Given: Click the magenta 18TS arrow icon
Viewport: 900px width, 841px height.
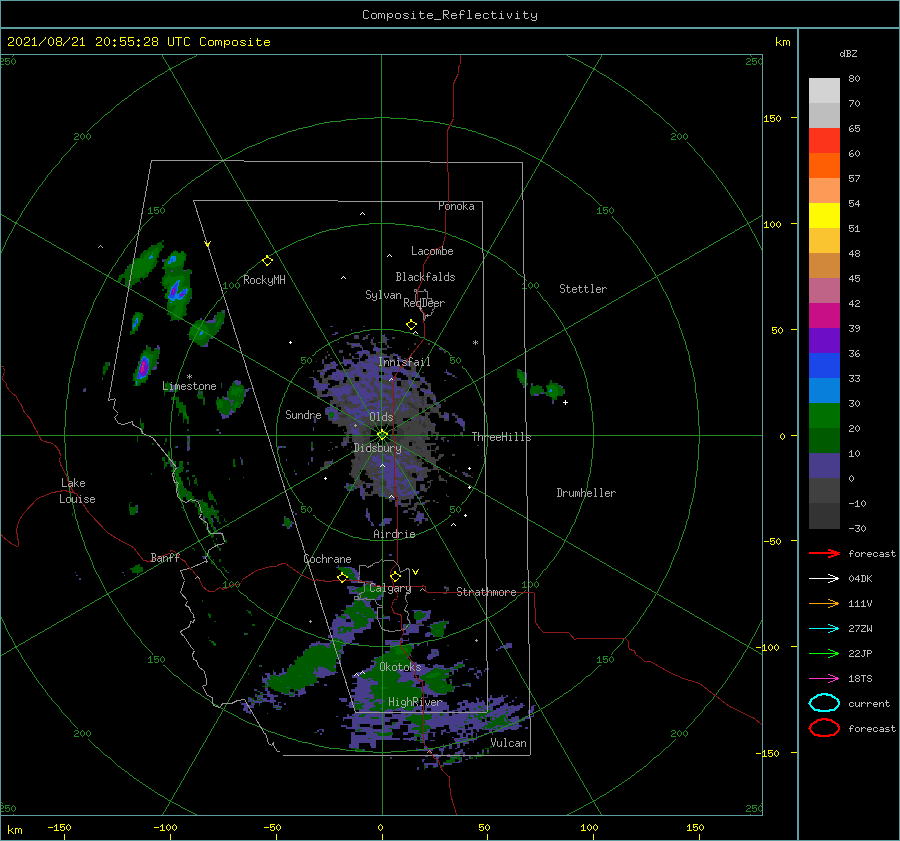Looking at the screenshot, I should (824, 679).
